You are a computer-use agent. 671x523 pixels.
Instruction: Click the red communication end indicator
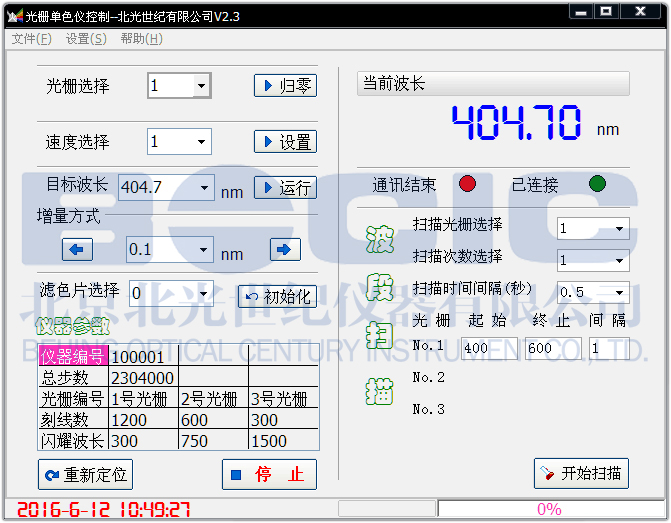coord(468,184)
